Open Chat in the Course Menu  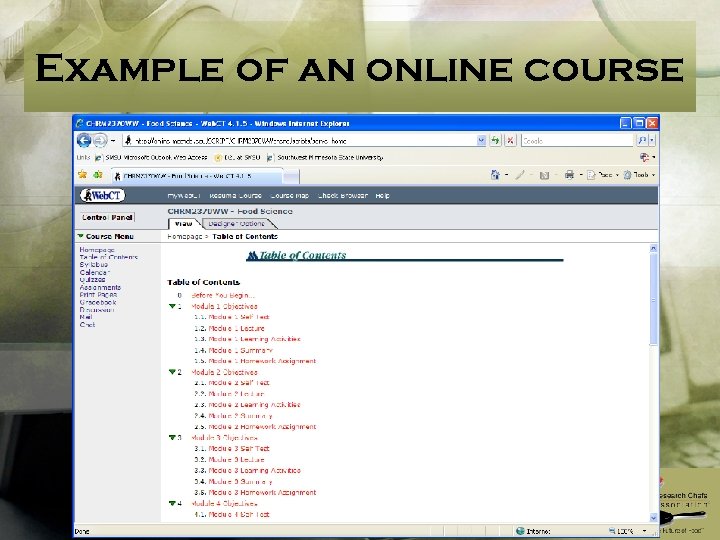[87, 325]
